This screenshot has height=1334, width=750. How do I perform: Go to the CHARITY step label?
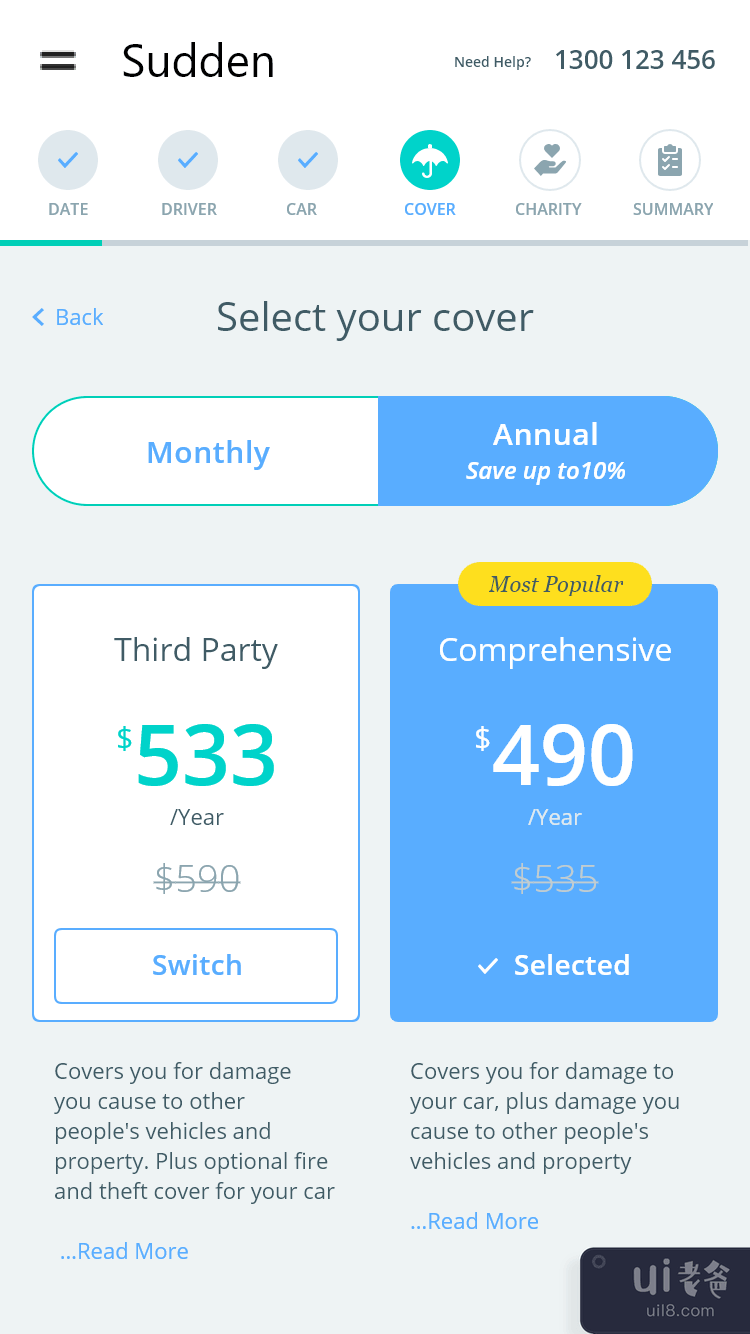[548, 209]
